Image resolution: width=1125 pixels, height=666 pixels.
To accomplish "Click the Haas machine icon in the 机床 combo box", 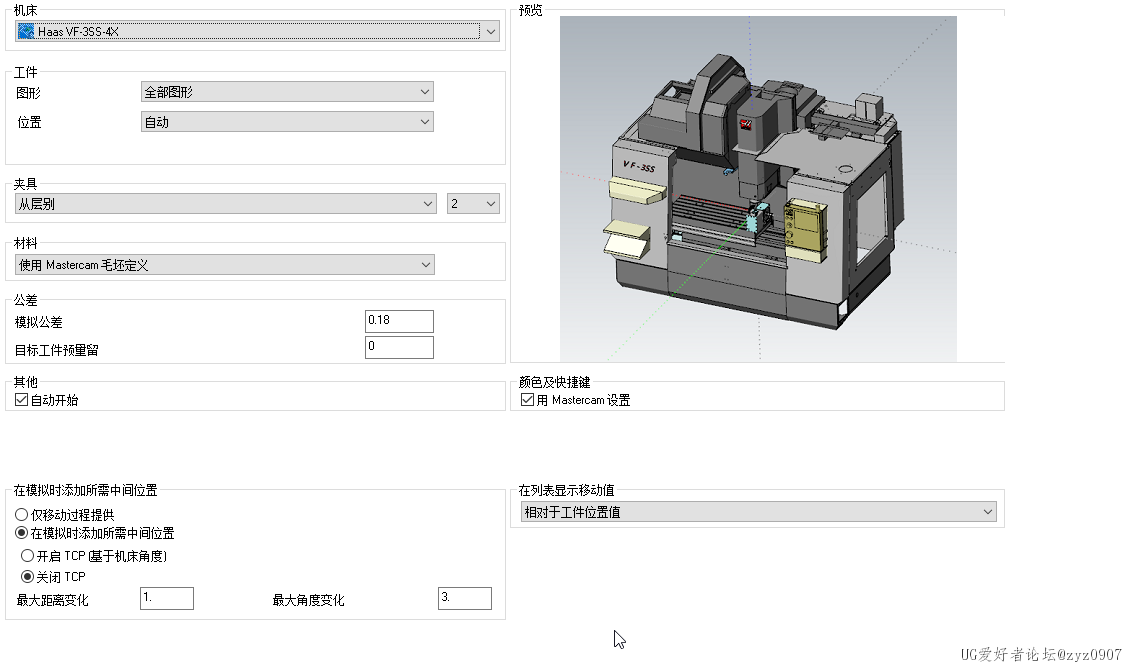I will [x=26, y=31].
